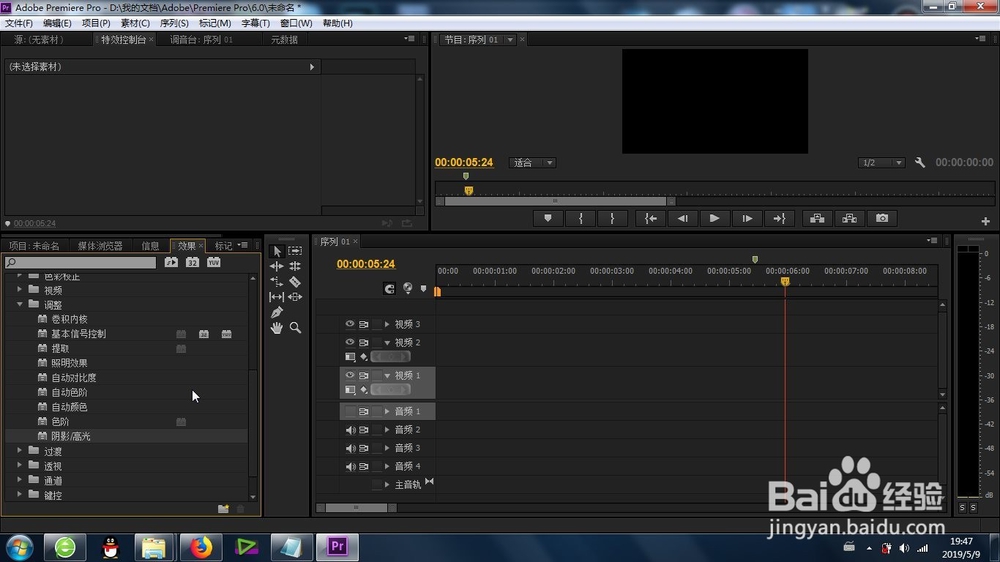
Task: Filter YUV effects
Action: 214,262
